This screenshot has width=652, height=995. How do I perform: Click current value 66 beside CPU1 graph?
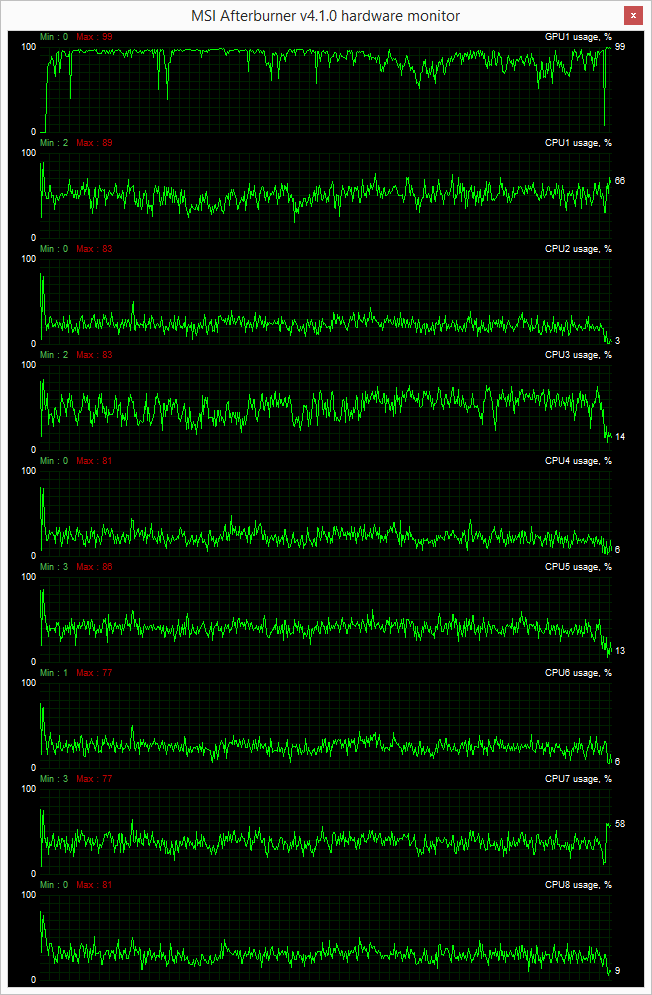[620, 181]
